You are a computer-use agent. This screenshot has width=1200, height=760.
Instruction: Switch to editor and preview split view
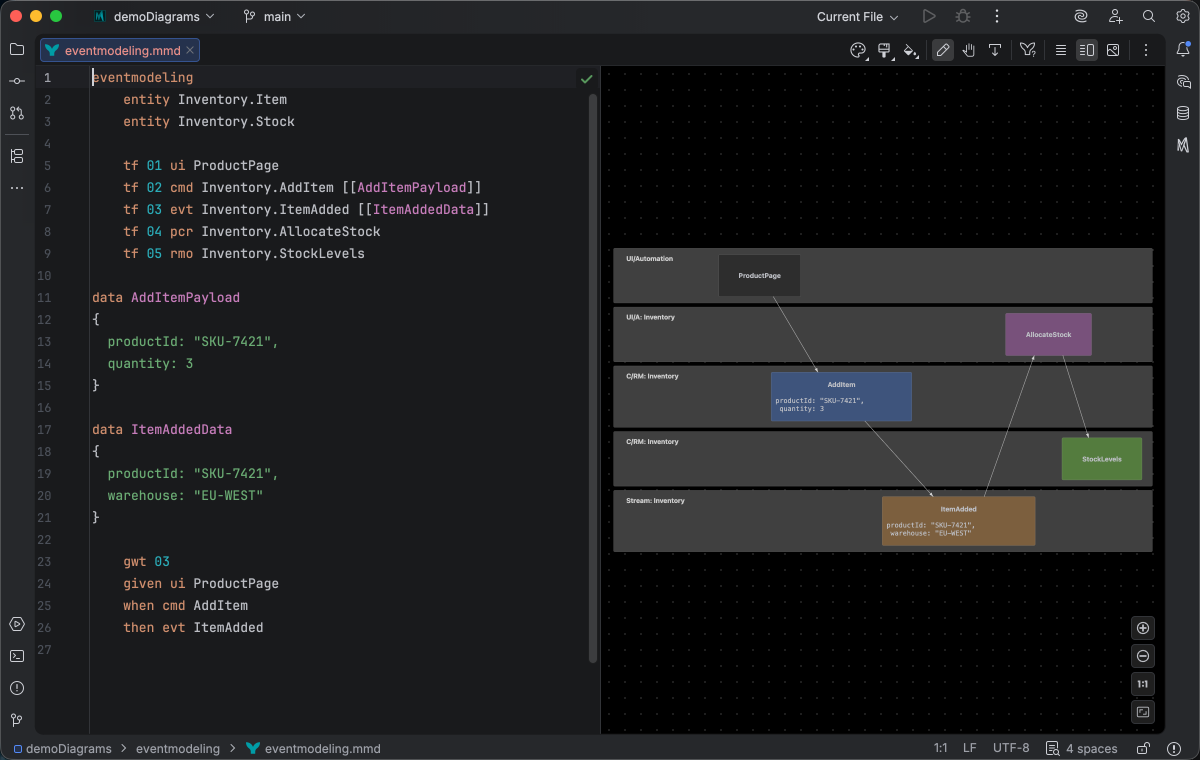click(x=1087, y=50)
